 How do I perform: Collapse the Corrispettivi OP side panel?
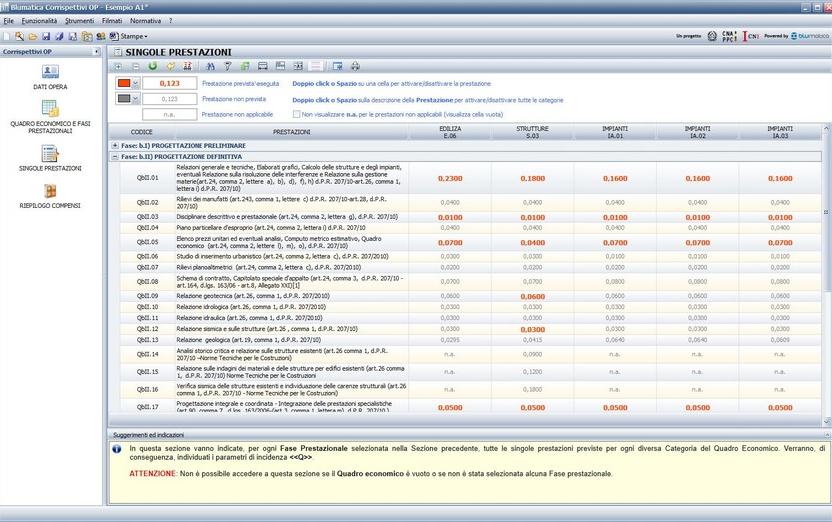(96, 51)
